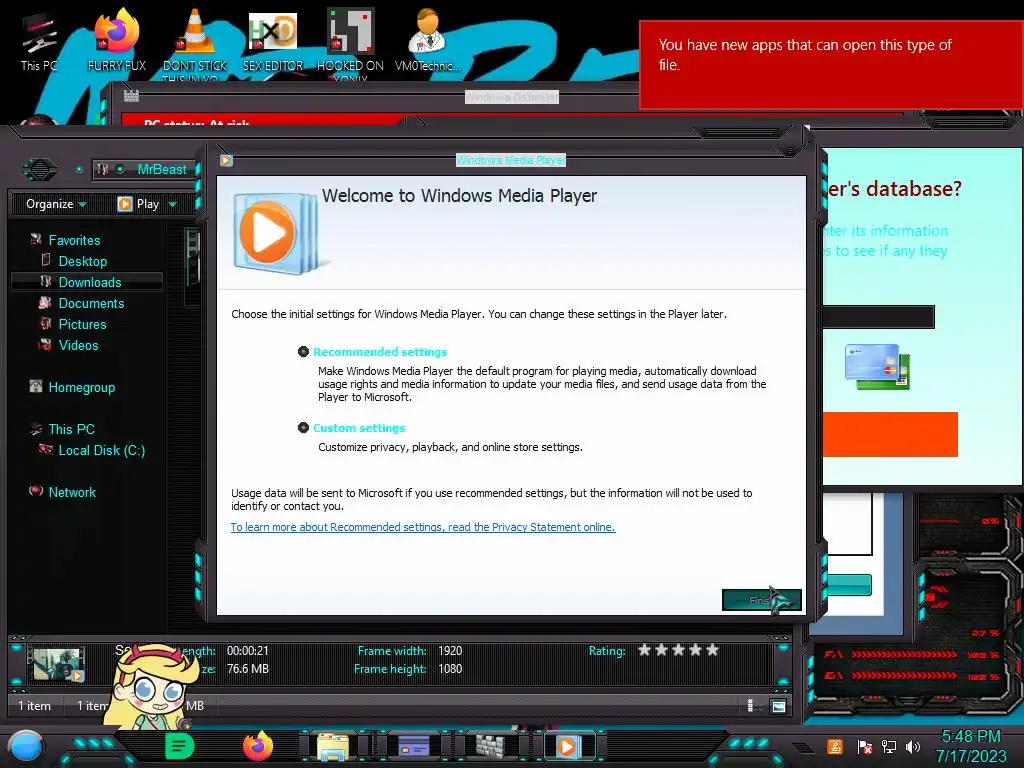The image size is (1024, 768).
Task: Click the new apps notification banner
Action: pos(830,65)
